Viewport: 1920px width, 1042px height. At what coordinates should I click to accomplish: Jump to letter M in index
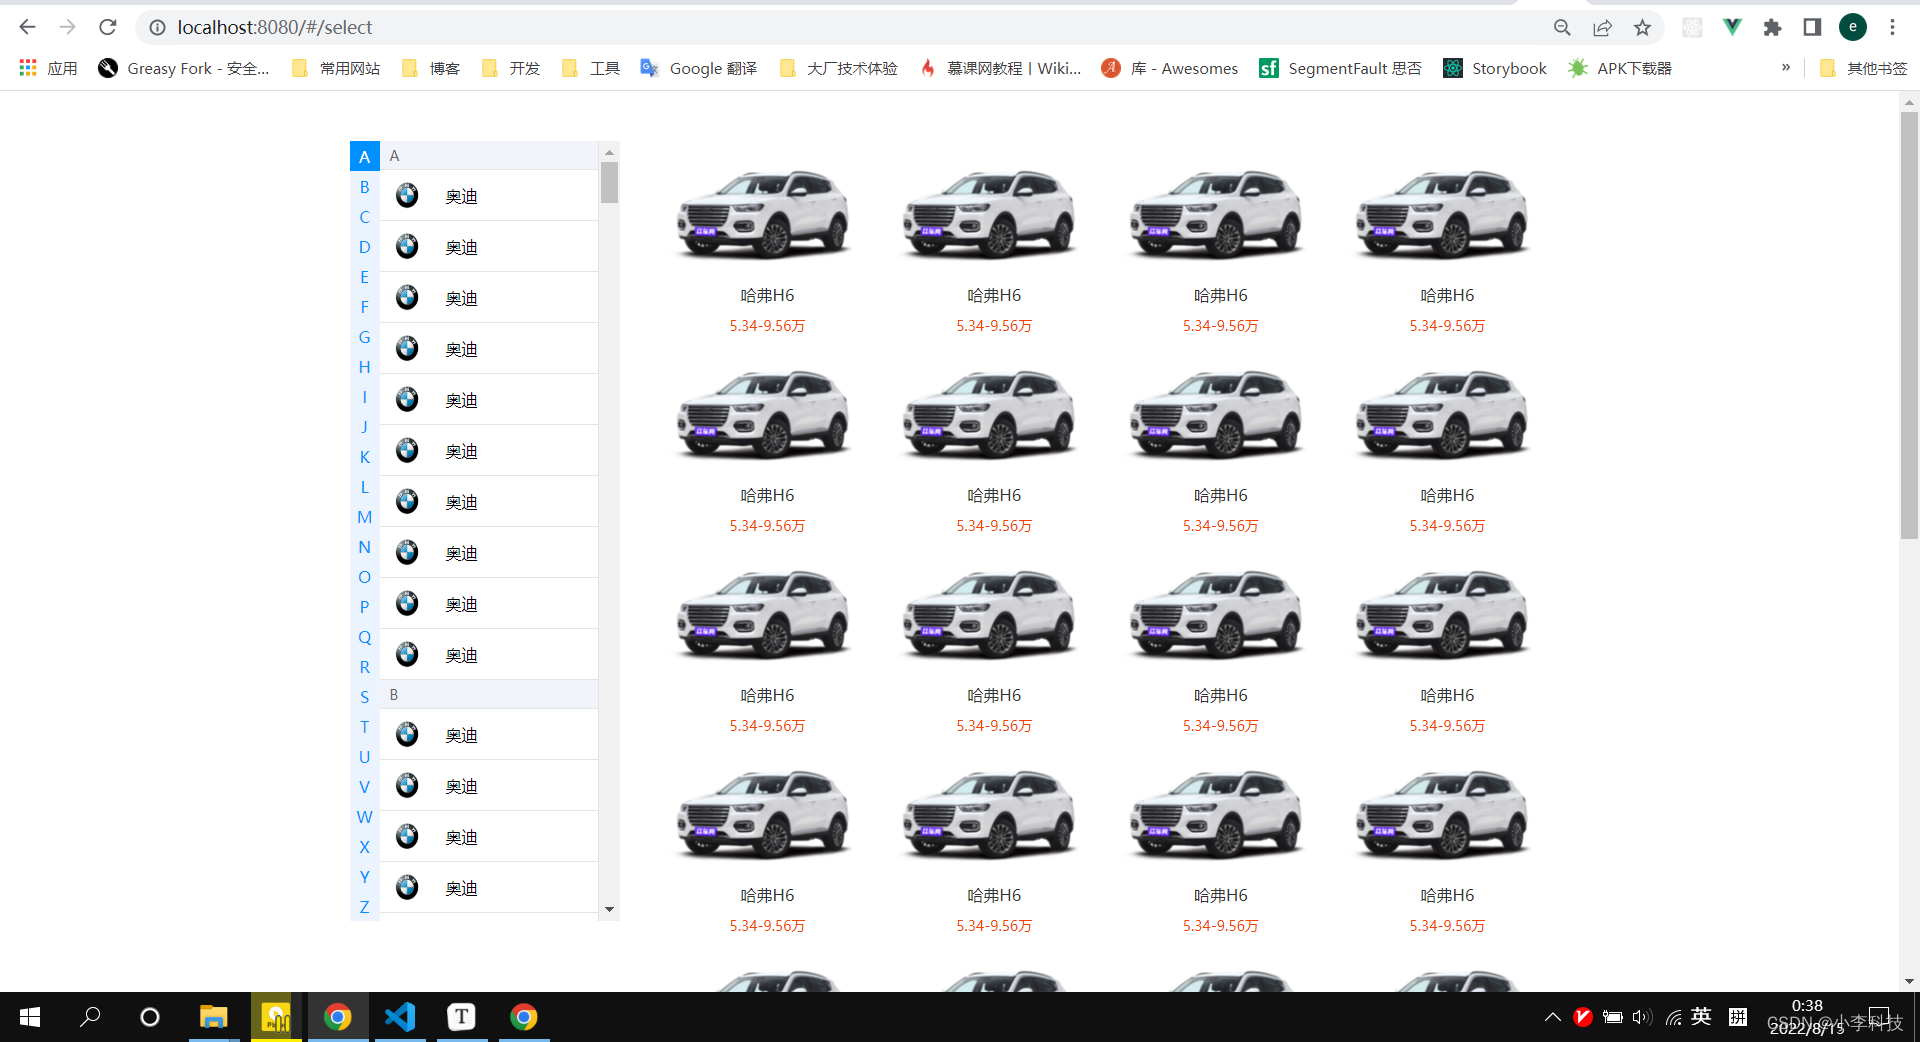[365, 517]
